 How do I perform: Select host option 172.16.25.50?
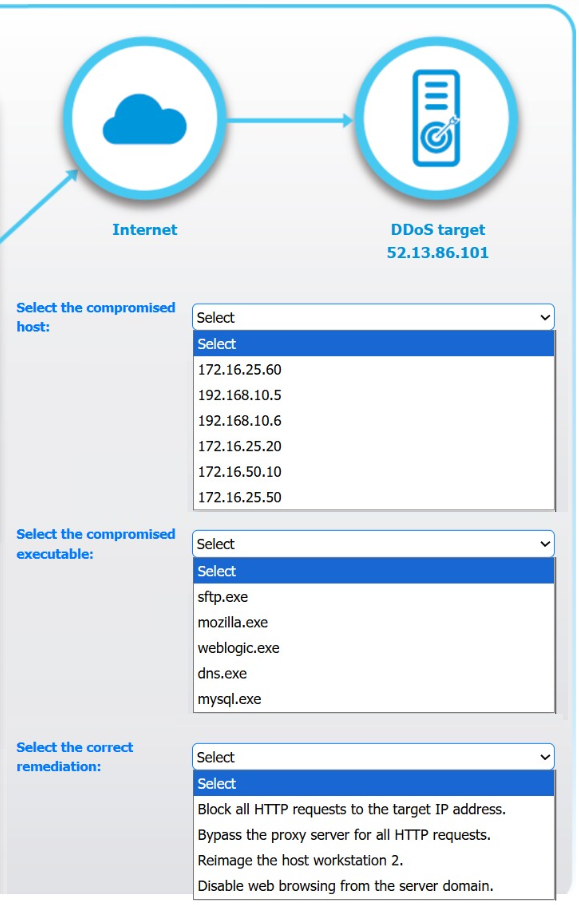[373, 497]
